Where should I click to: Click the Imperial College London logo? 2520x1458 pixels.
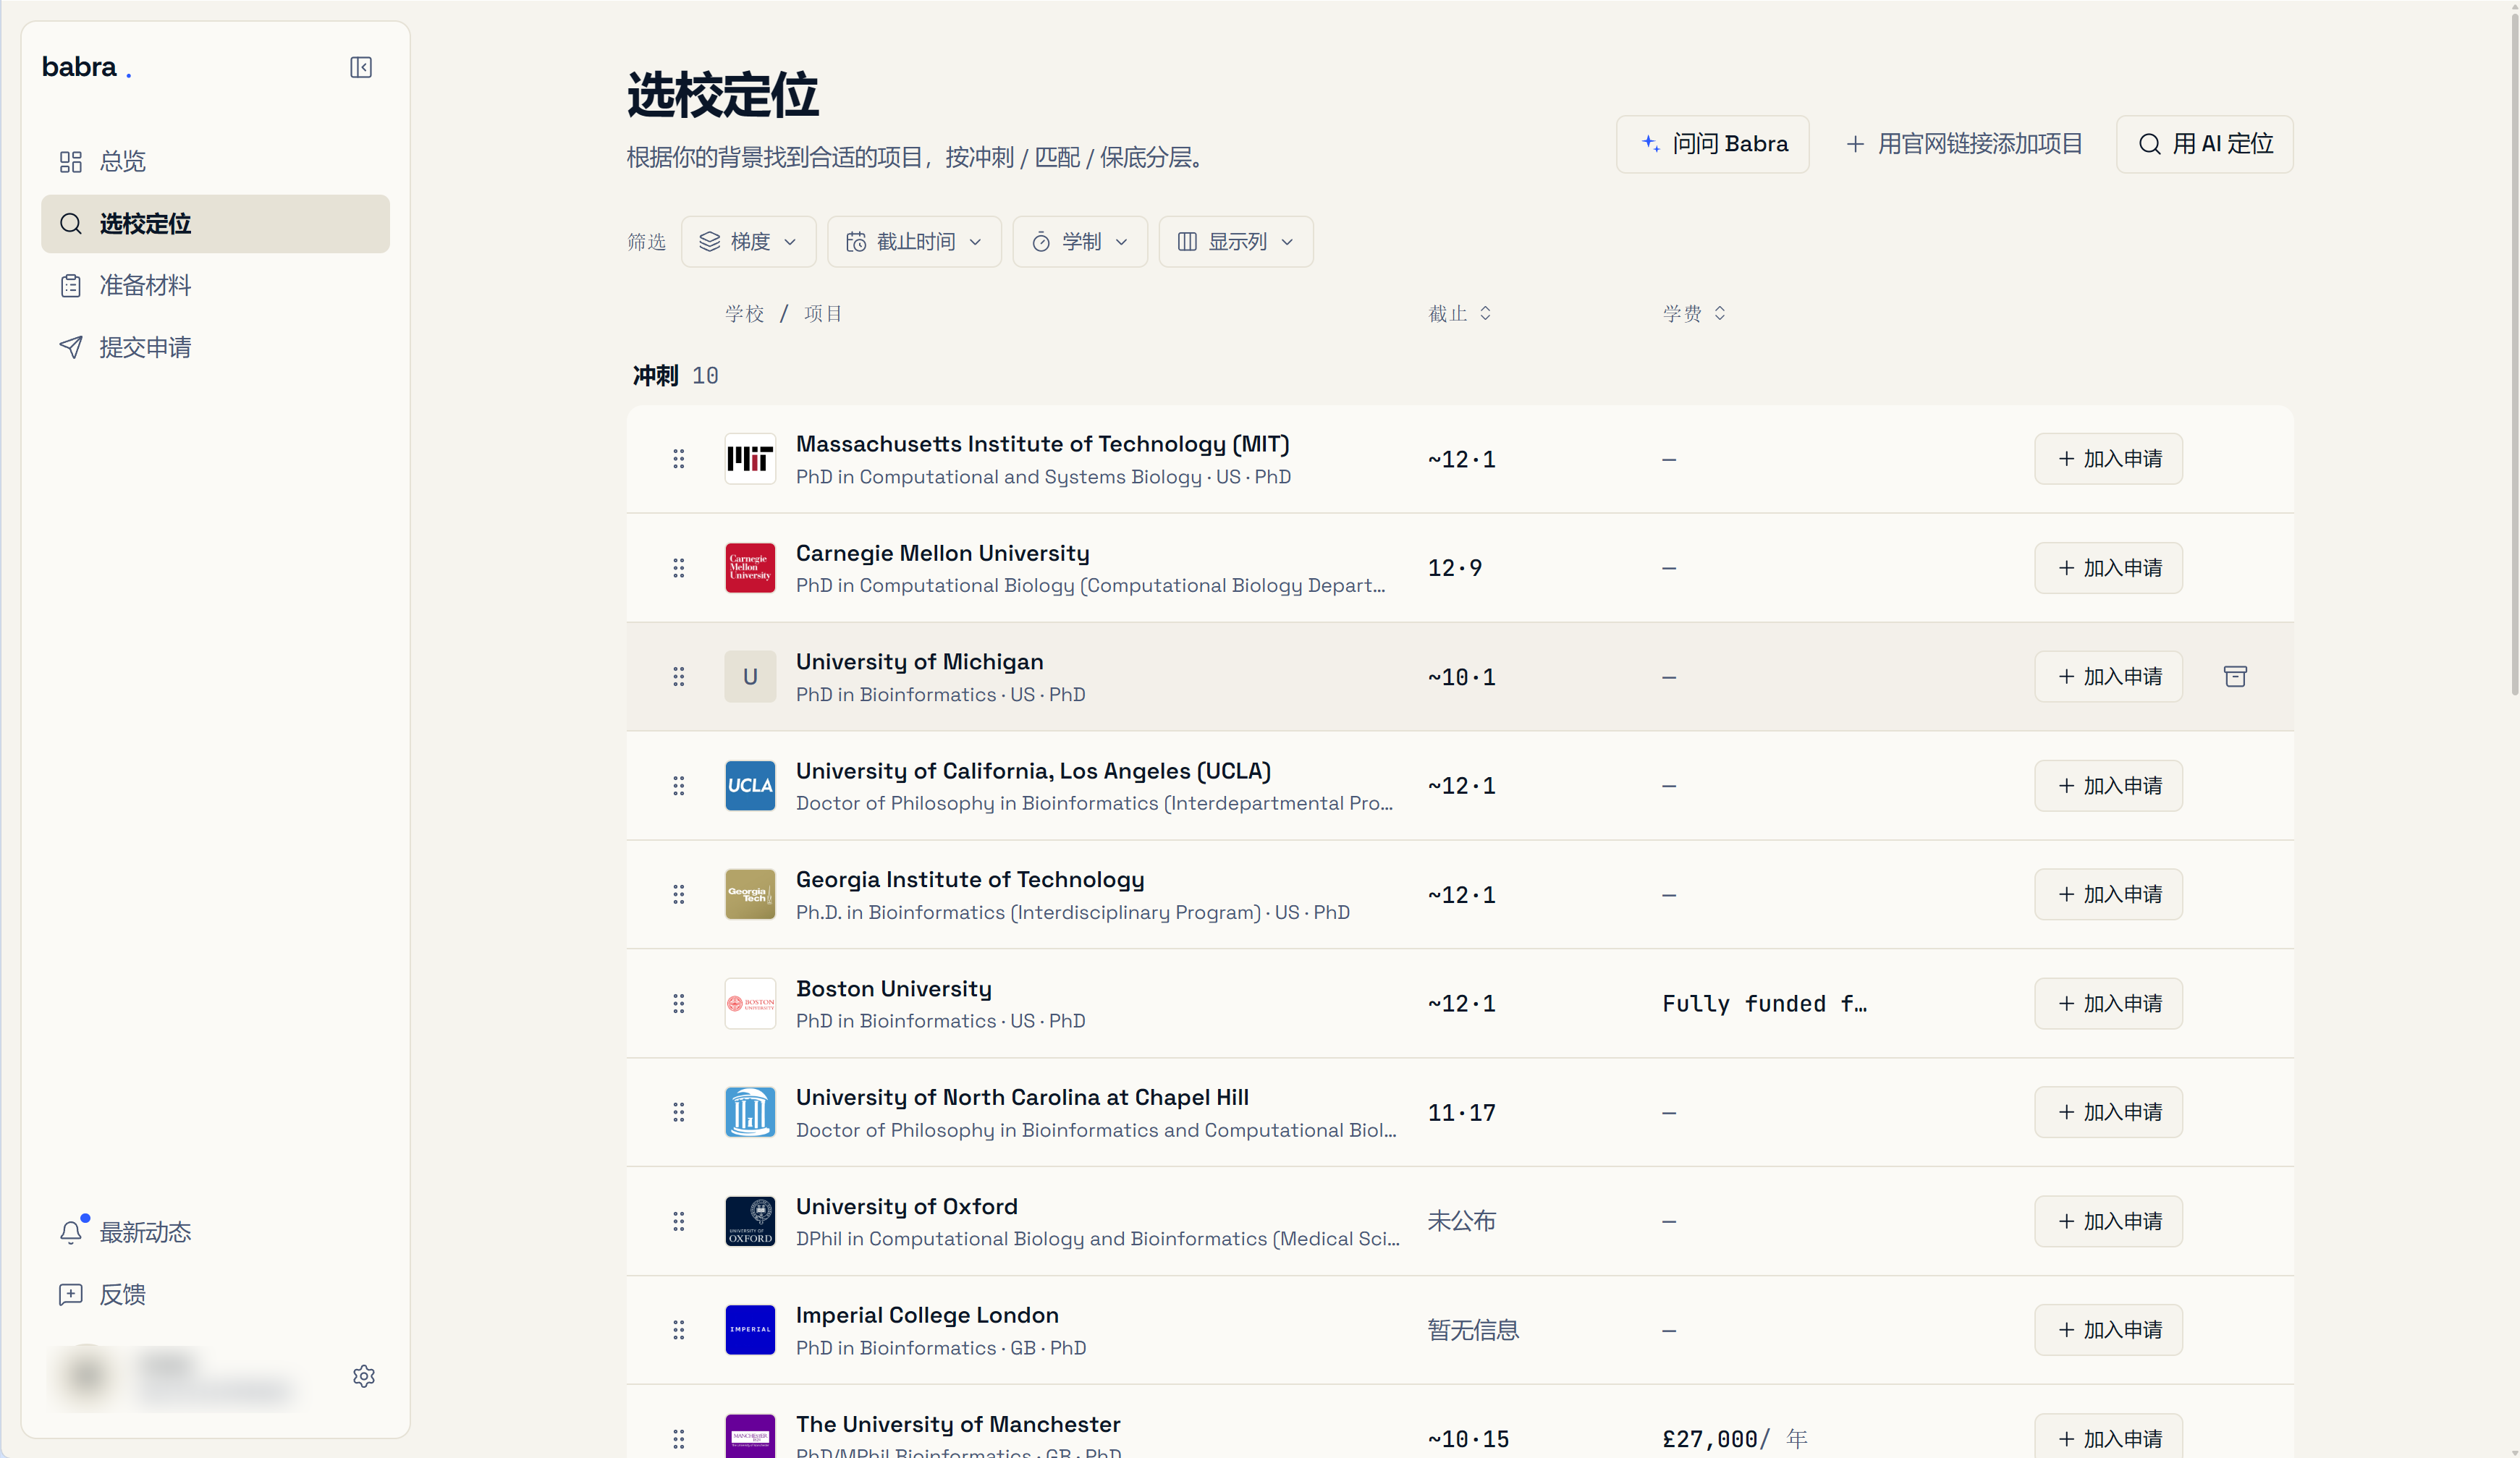(x=750, y=1330)
